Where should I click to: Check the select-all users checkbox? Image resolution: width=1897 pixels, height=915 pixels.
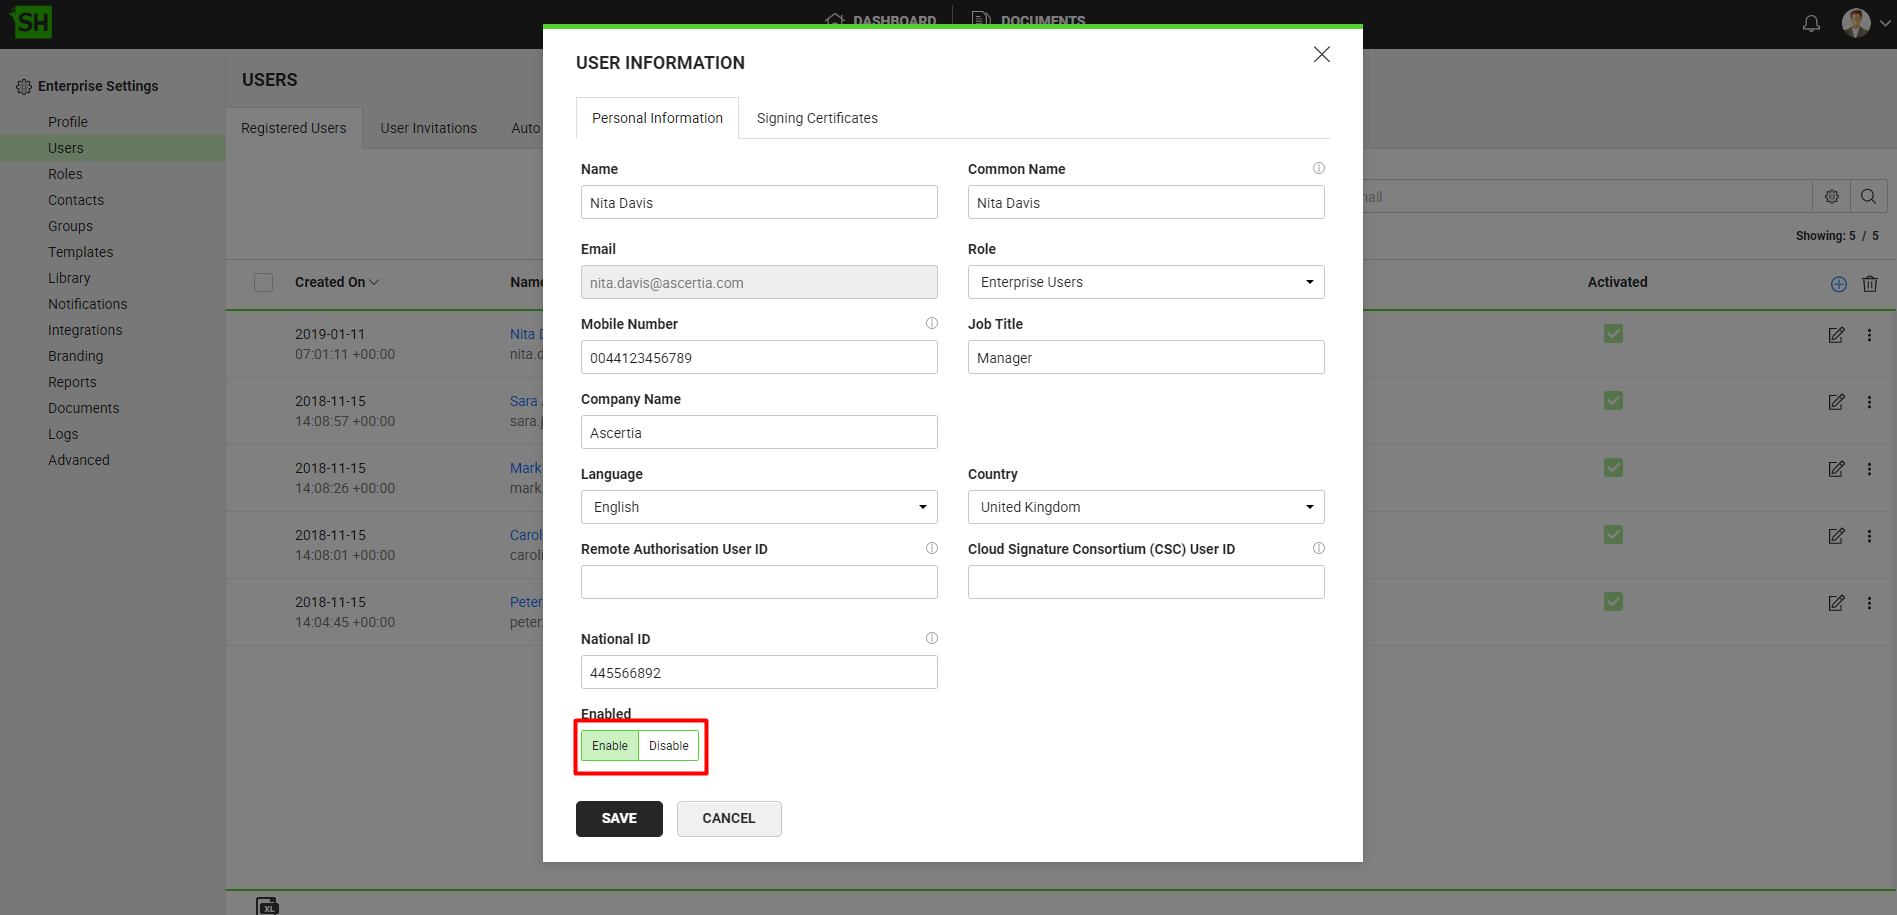click(x=264, y=283)
